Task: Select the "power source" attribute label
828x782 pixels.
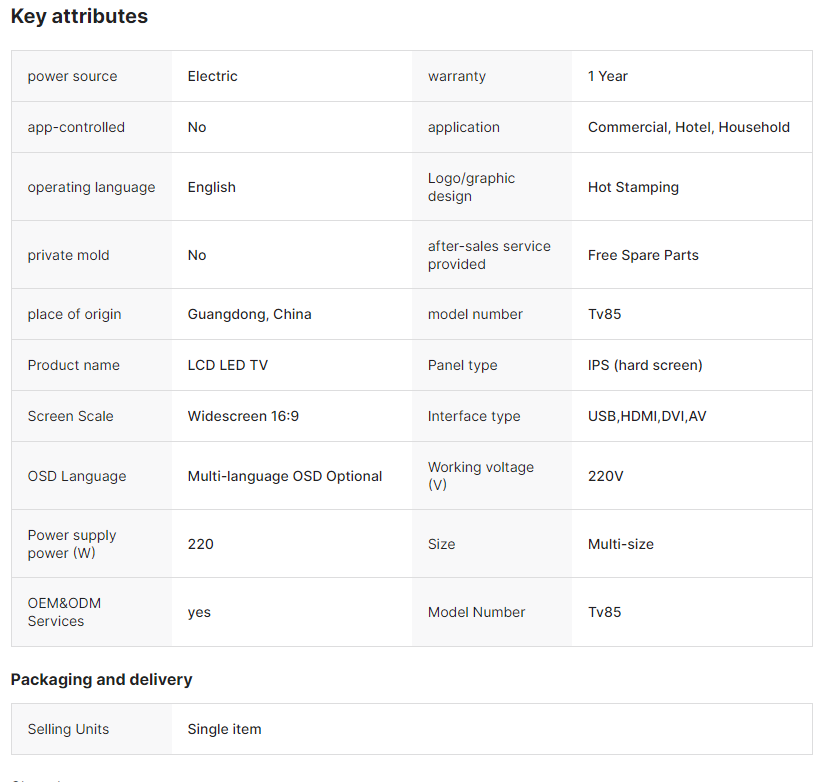Action: point(72,76)
